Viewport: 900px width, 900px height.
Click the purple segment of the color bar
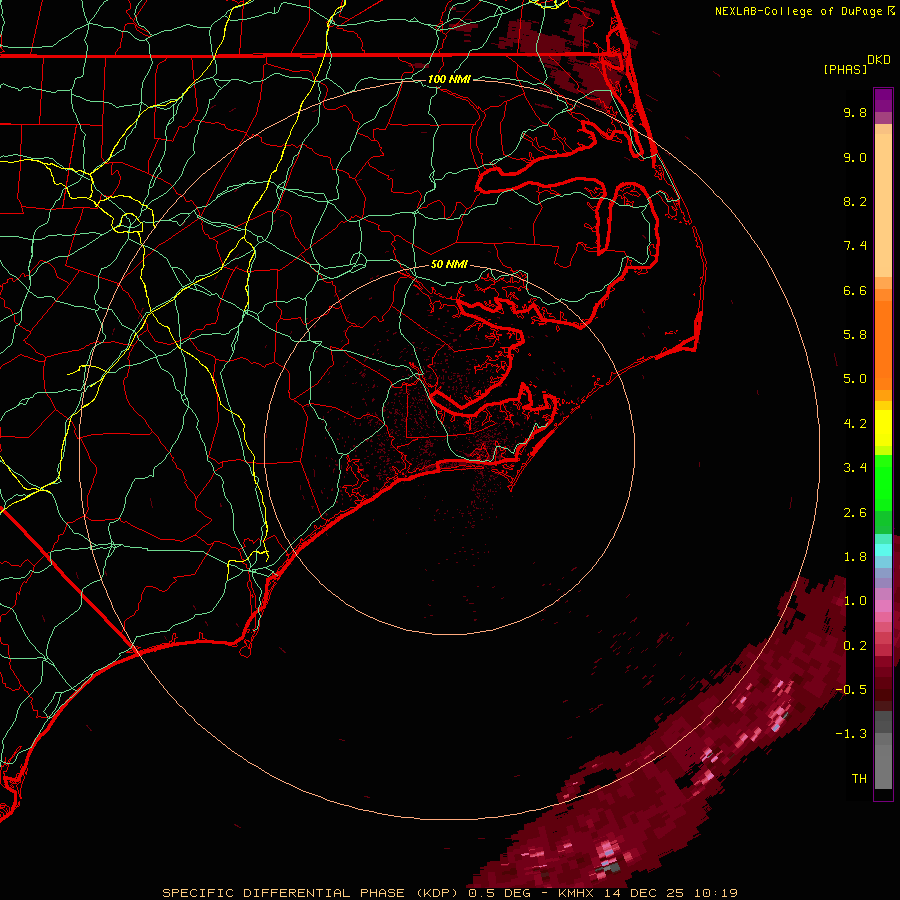(x=883, y=100)
